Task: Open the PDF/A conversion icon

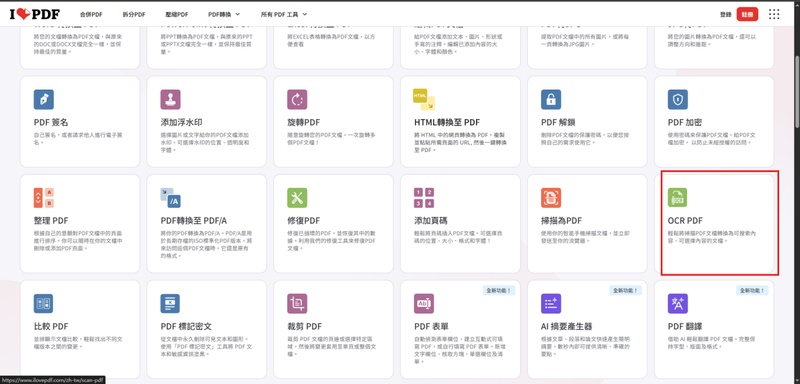Action: 170,198
